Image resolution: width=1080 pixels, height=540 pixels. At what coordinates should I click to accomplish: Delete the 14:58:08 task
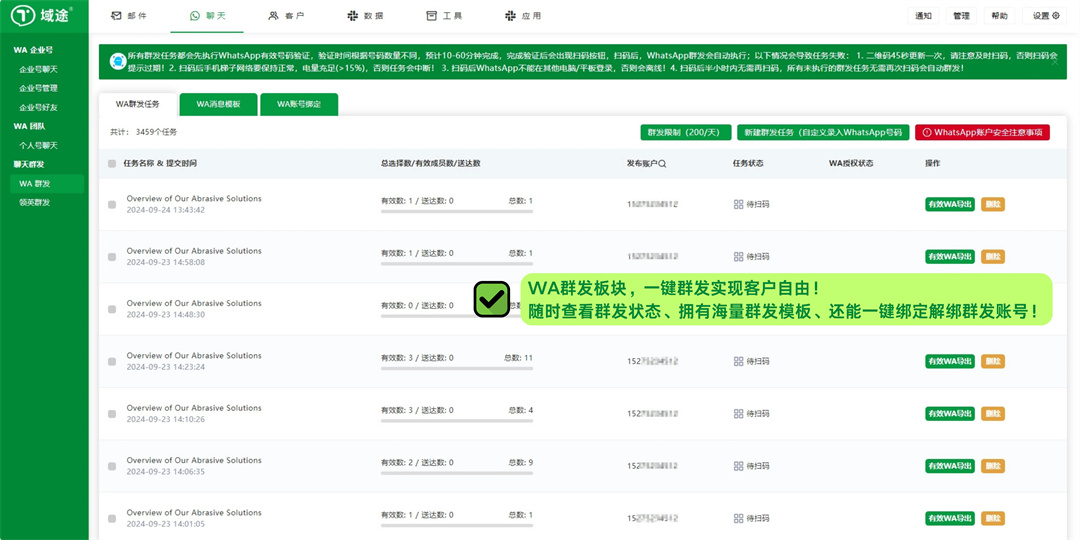point(993,256)
